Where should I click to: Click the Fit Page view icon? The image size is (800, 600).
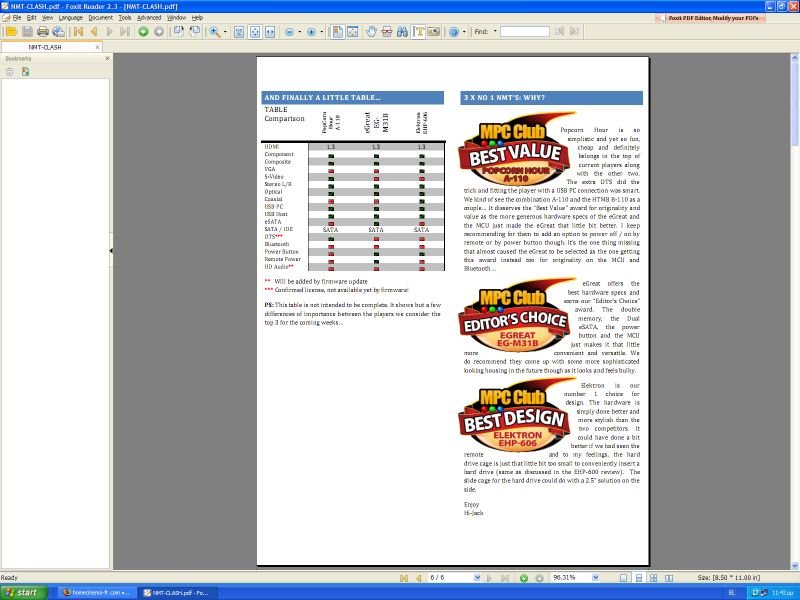[x=255, y=32]
